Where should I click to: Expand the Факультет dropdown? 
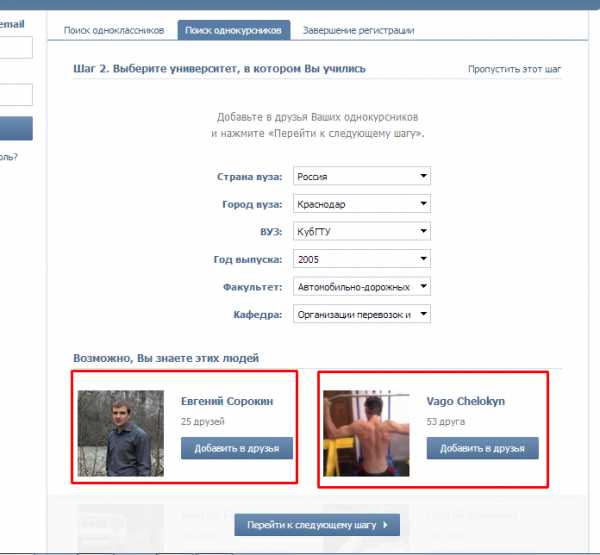pyautogui.click(x=362, y=286)
